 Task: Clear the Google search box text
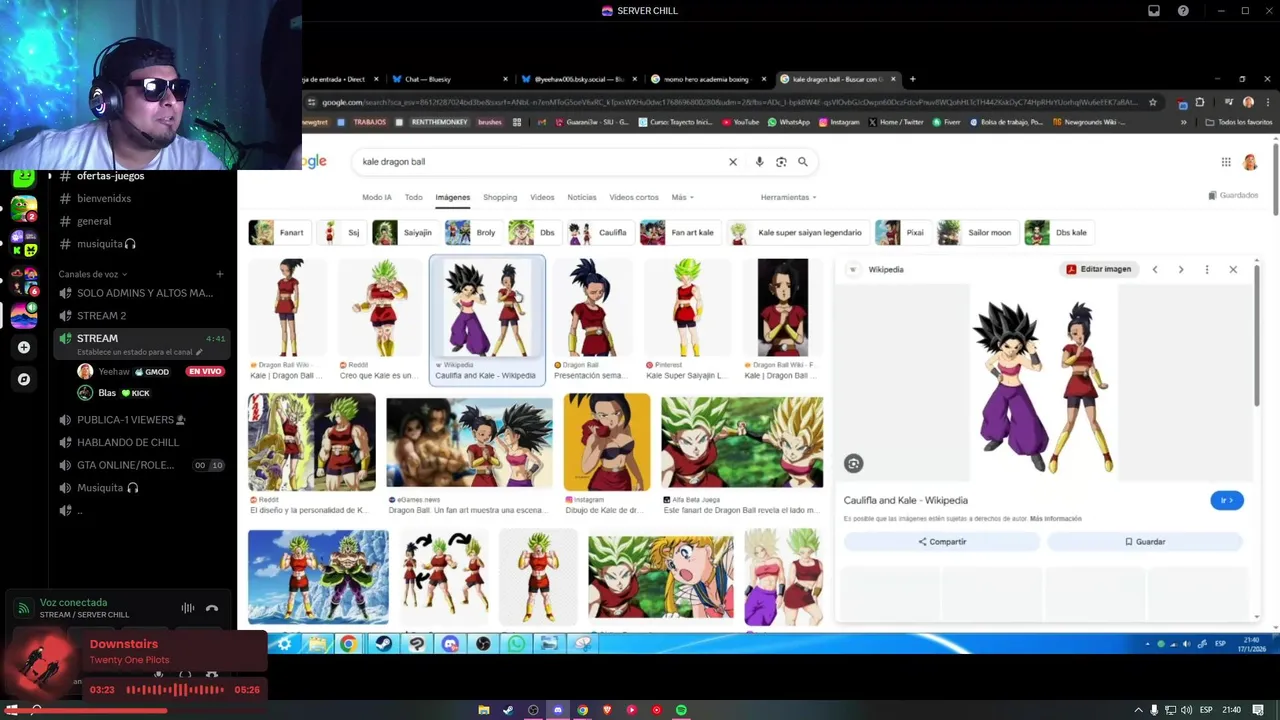point(733,162)
